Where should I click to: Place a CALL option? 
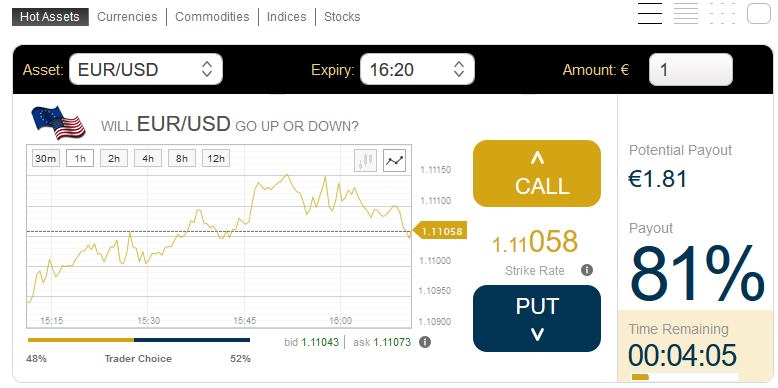coord(537,173)
